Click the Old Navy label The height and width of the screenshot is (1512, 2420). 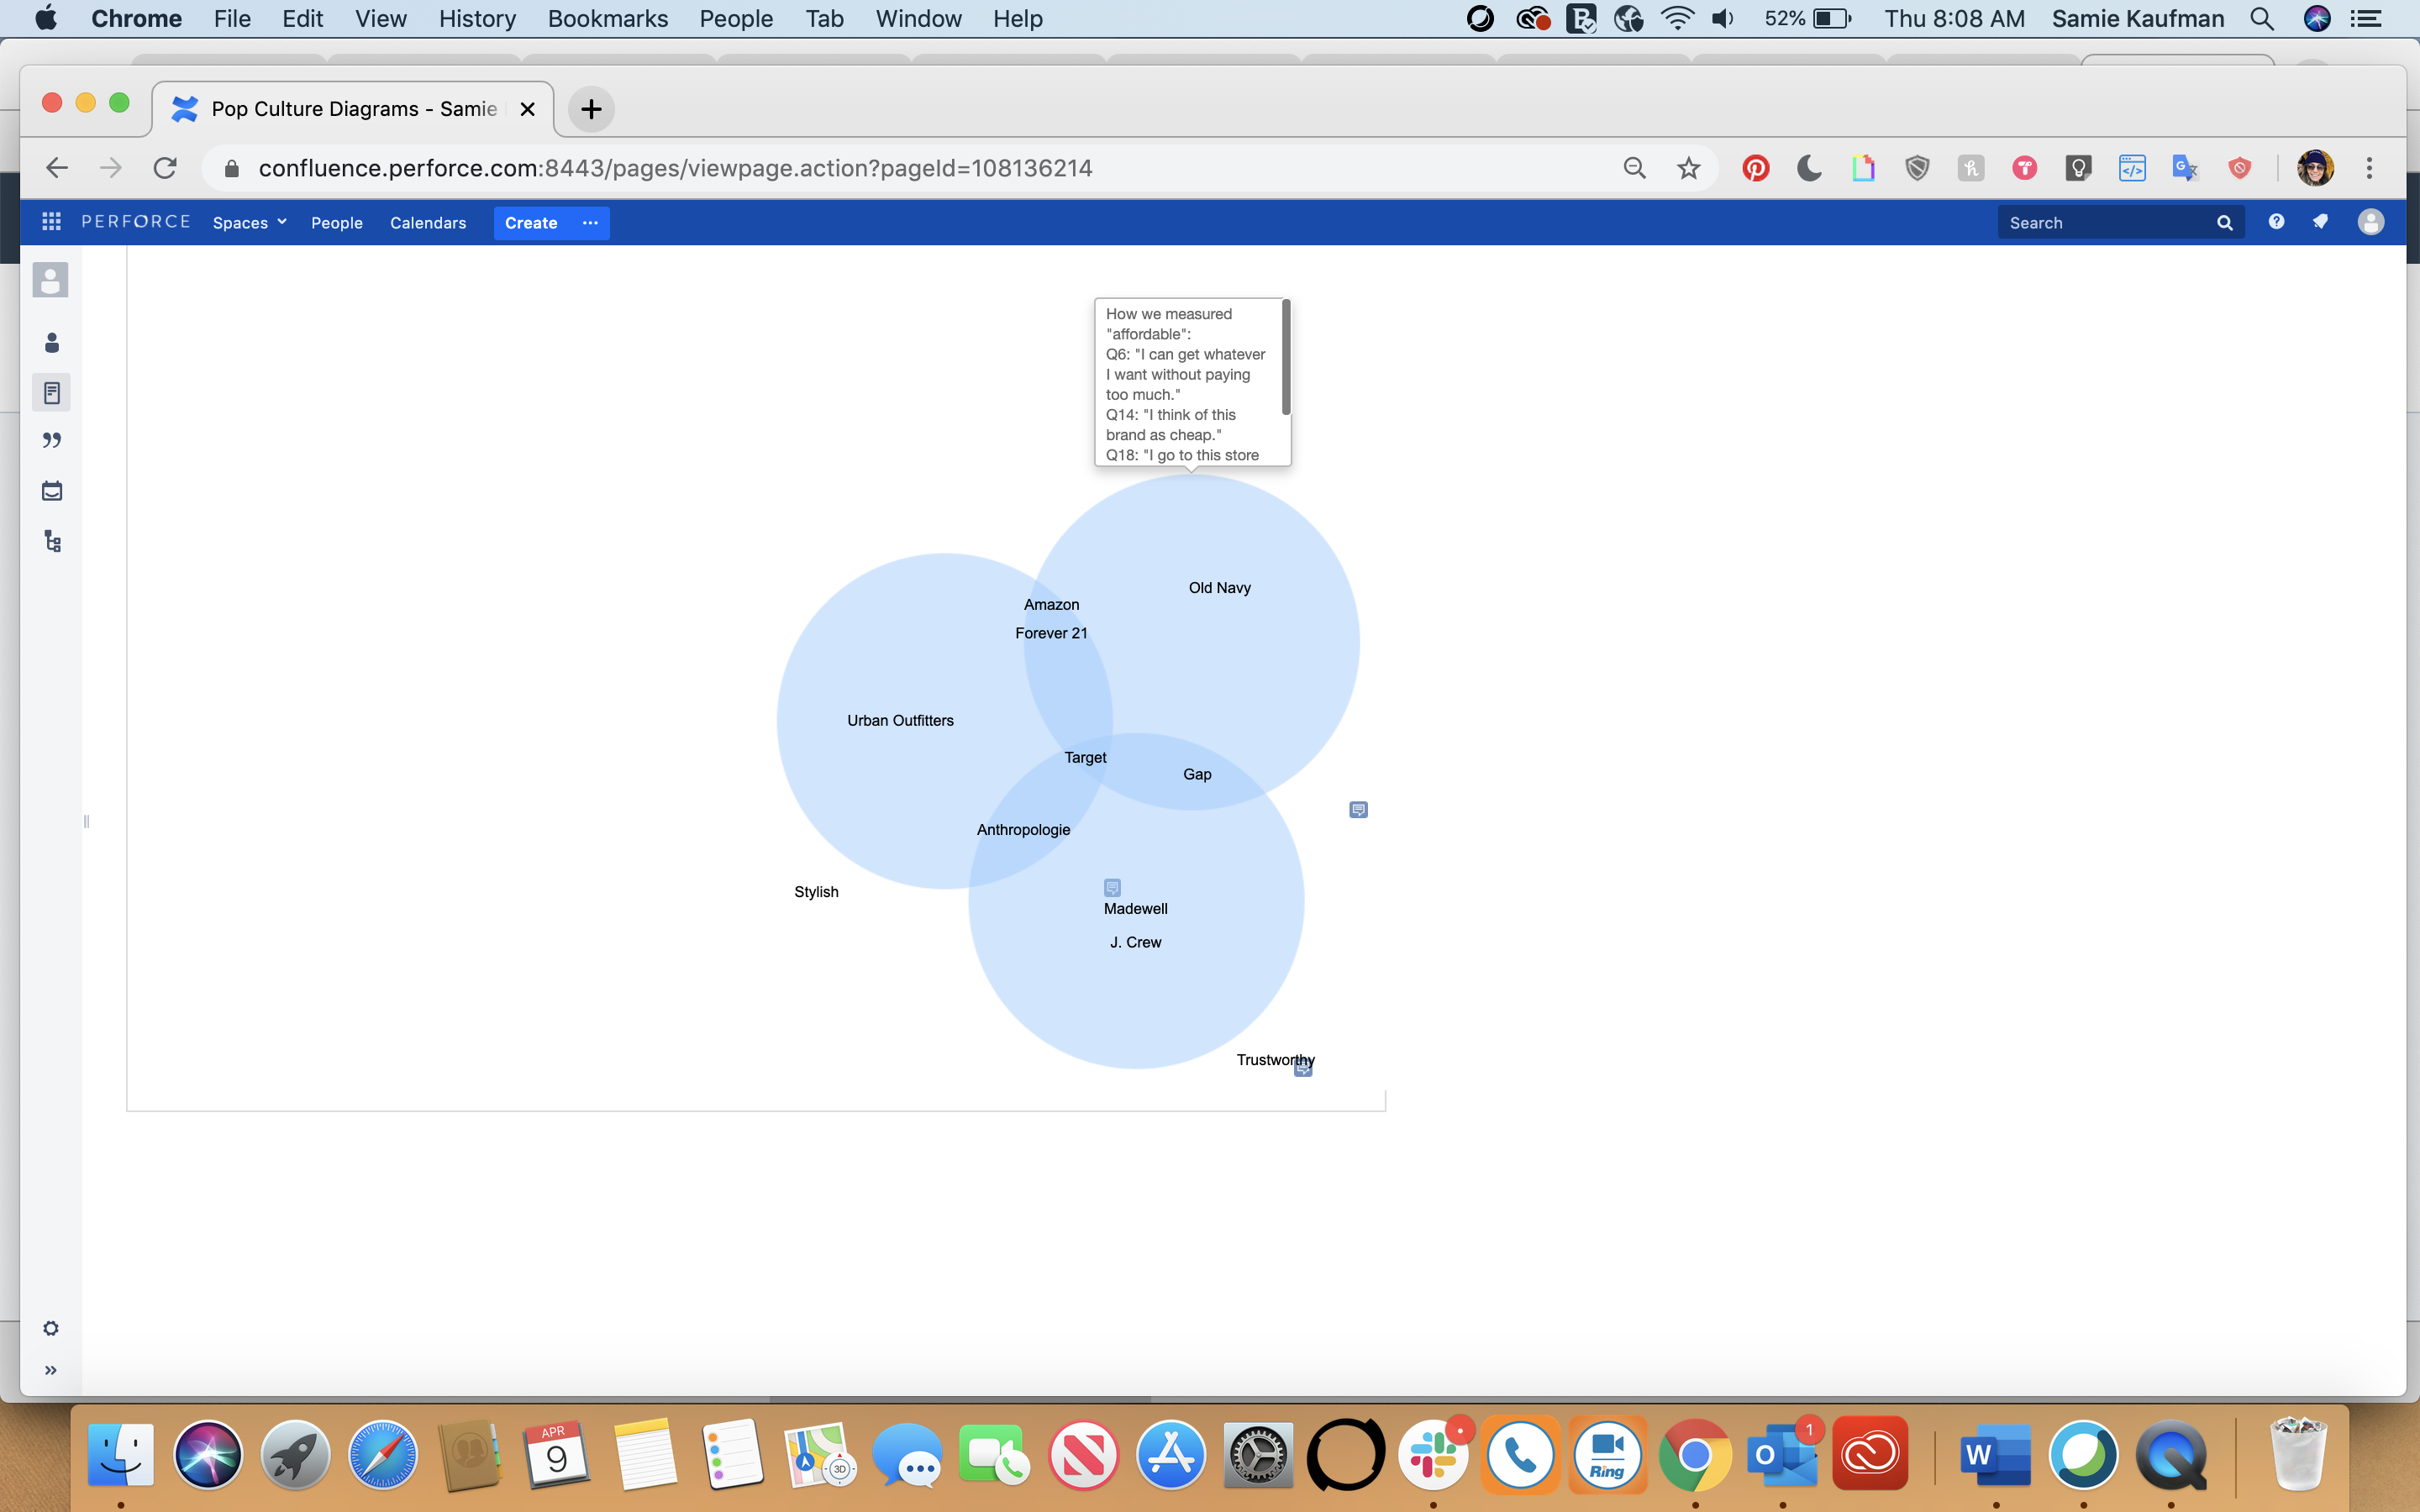1219,588
